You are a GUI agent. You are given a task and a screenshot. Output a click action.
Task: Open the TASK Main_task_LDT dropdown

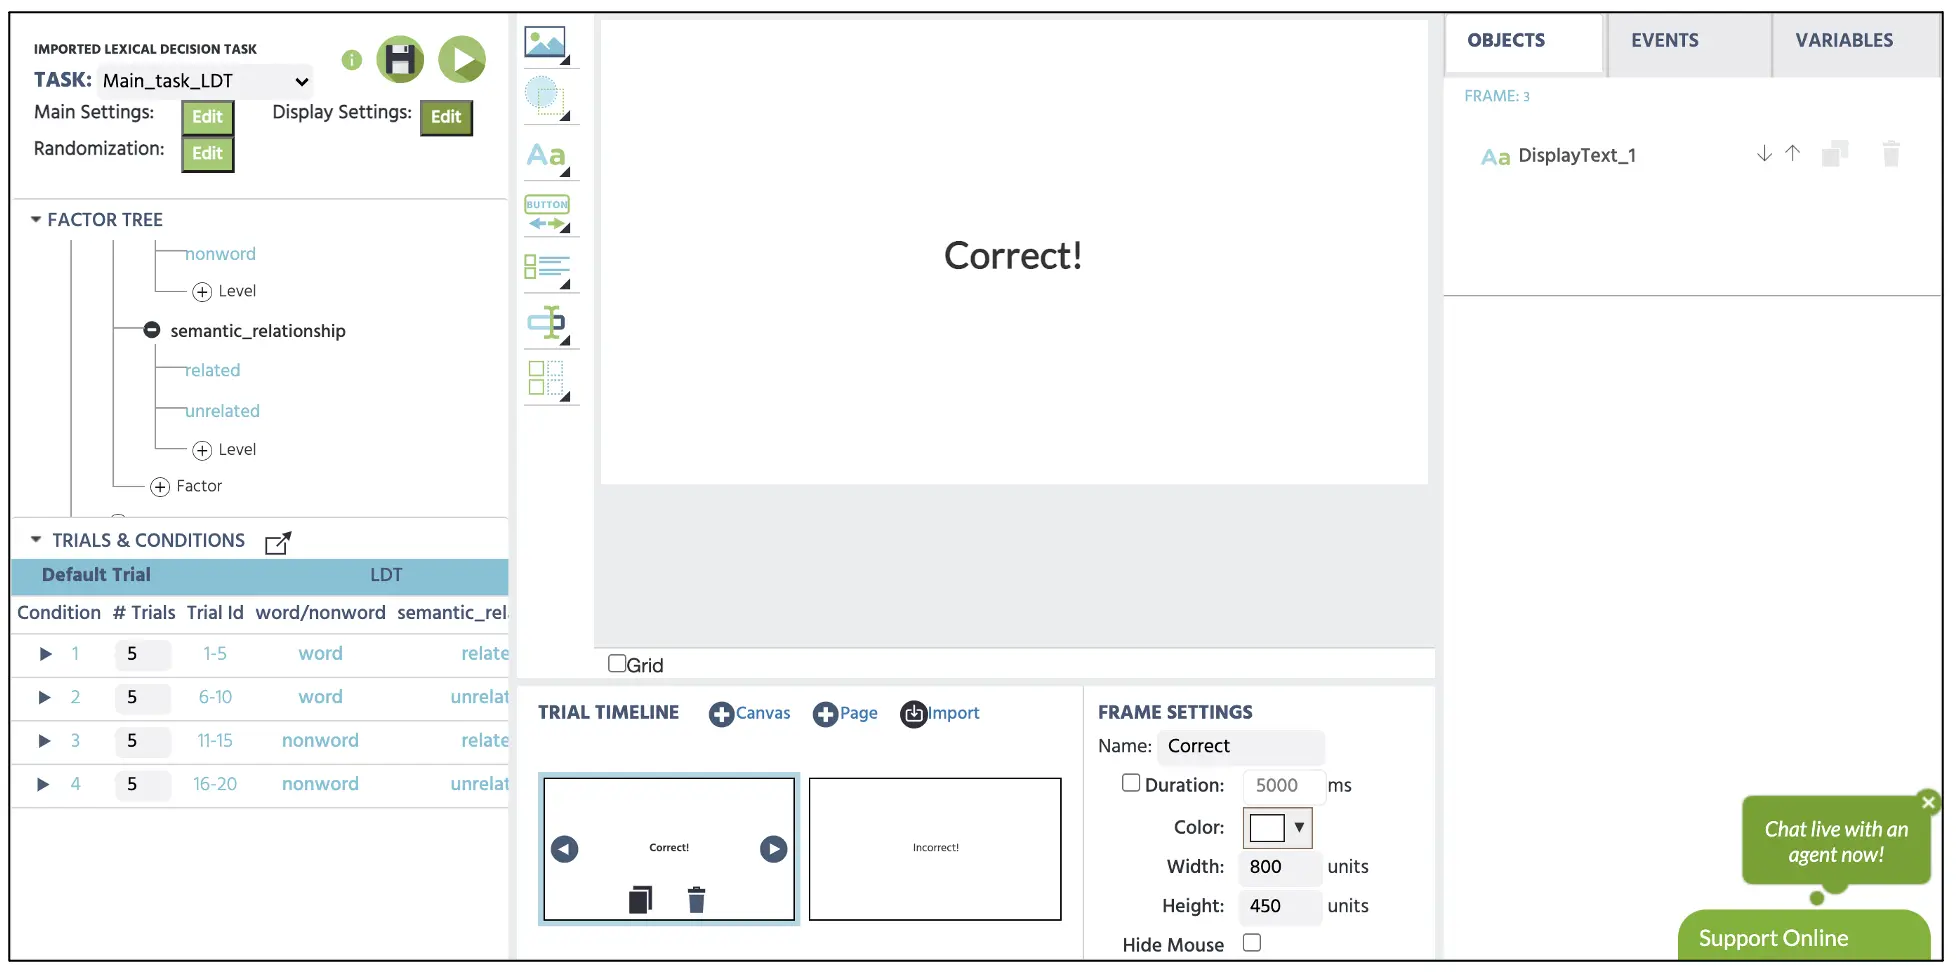click(206, 81)
